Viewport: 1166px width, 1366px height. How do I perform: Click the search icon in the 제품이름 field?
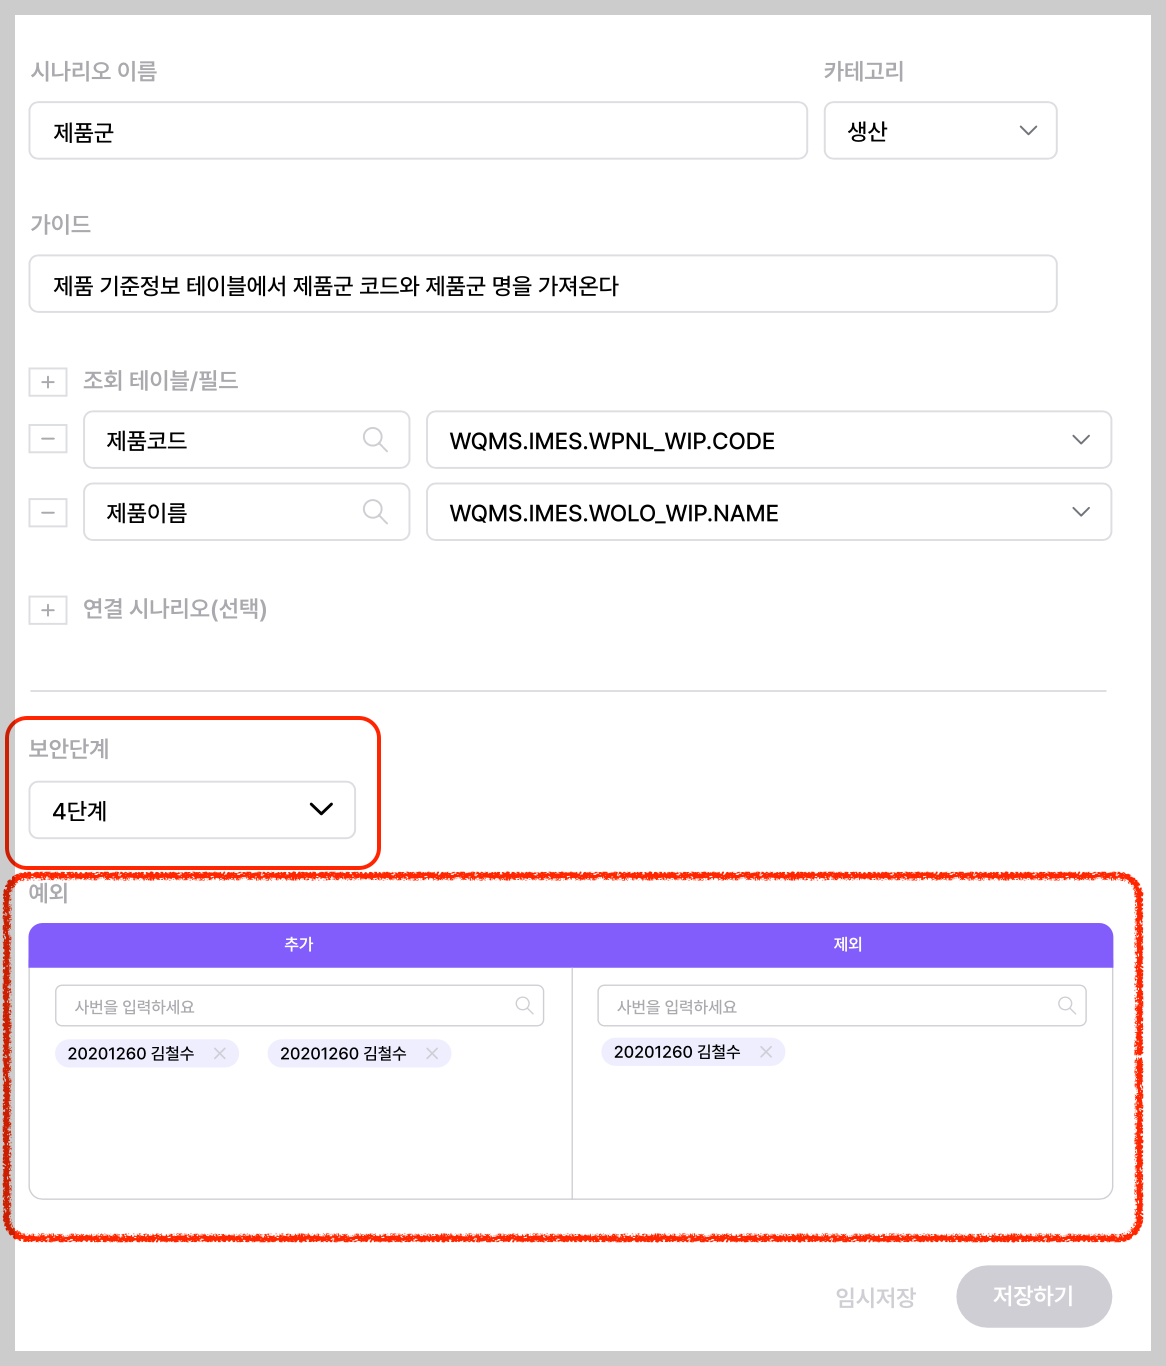(x=376, y=511)
